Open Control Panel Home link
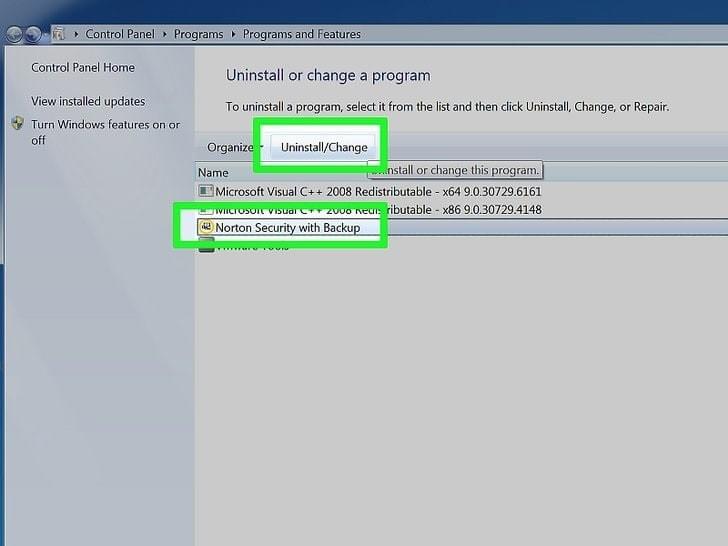 click(x=83, y=68)
